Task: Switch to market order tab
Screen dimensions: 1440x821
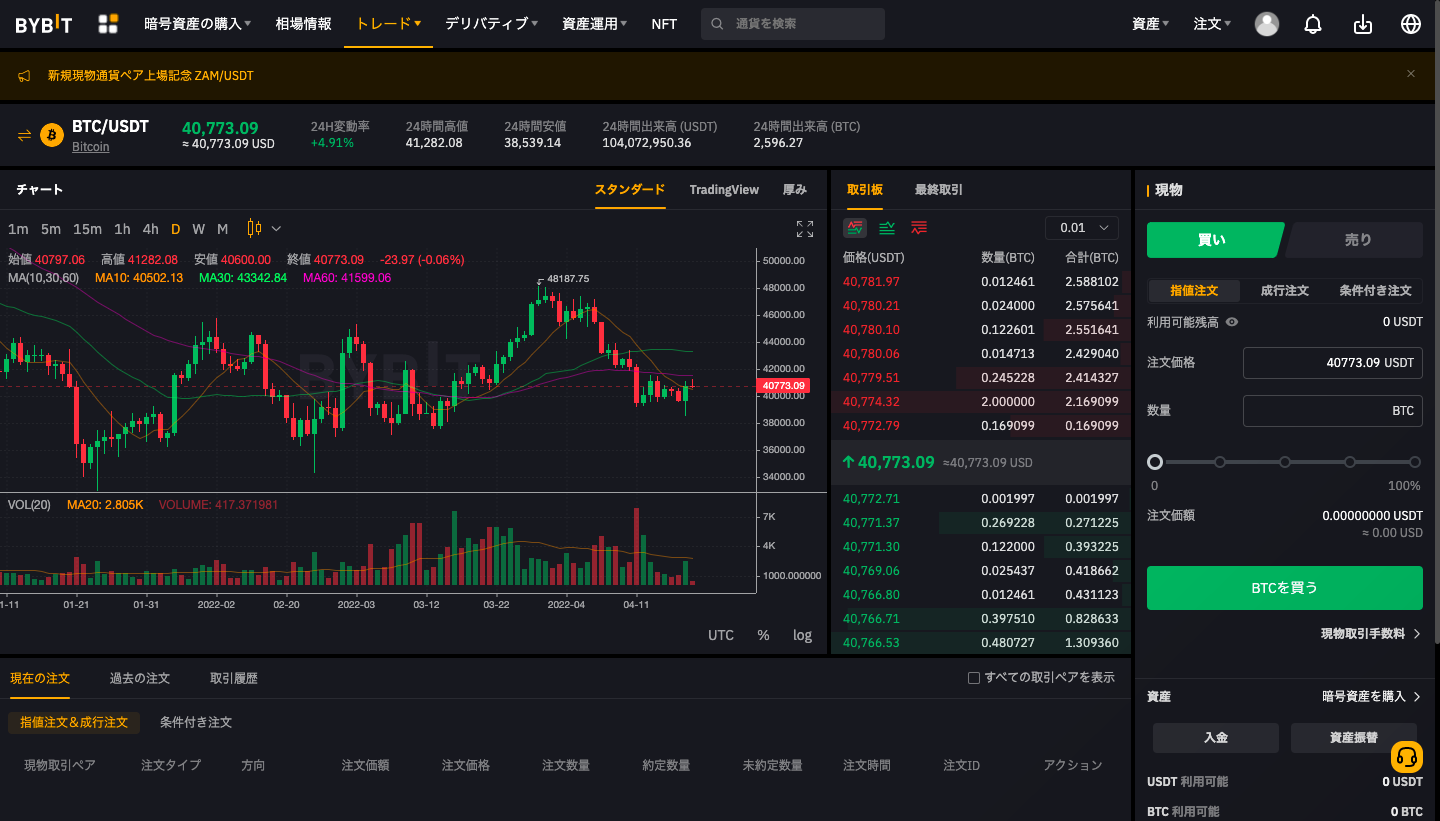Action: [x=1284, y=291]
